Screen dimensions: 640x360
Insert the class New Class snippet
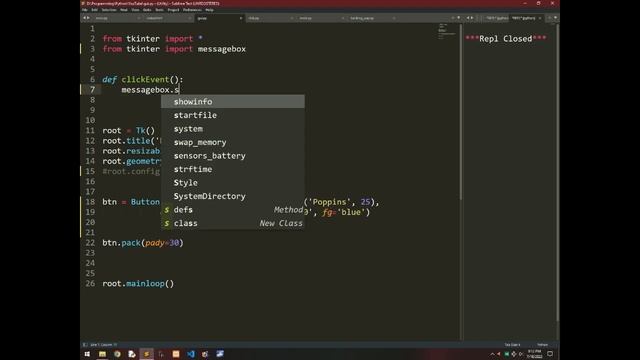pos(233,223)
